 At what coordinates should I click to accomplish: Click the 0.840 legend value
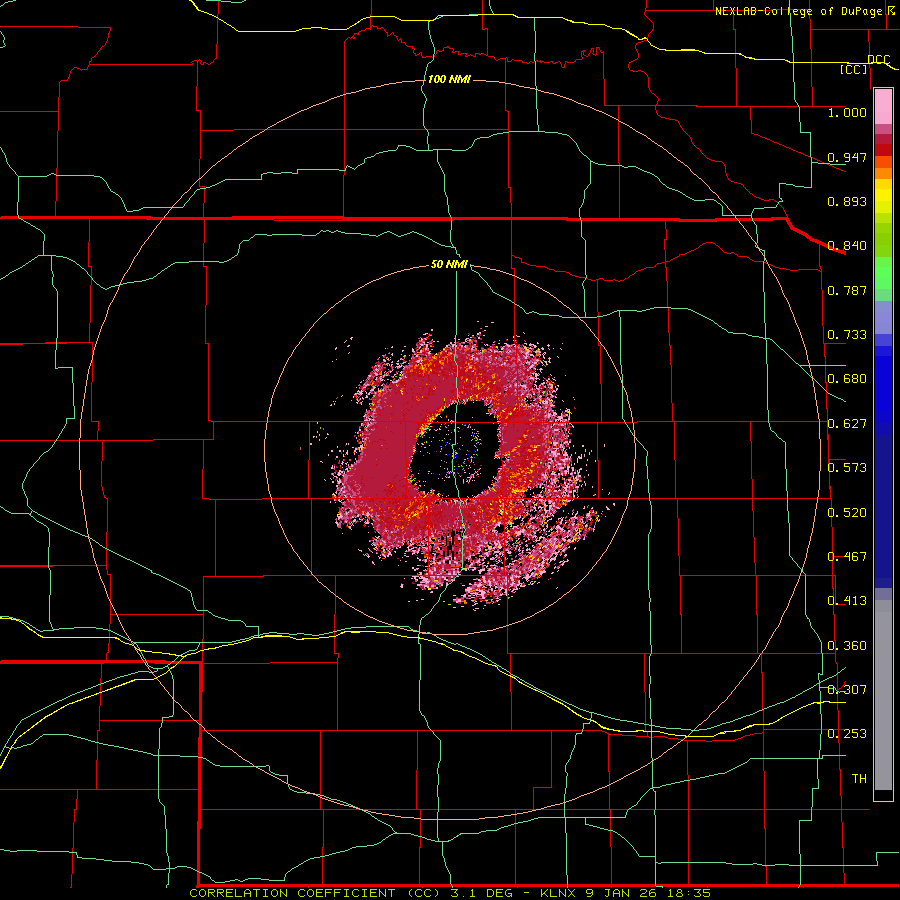tap(847, 246)
